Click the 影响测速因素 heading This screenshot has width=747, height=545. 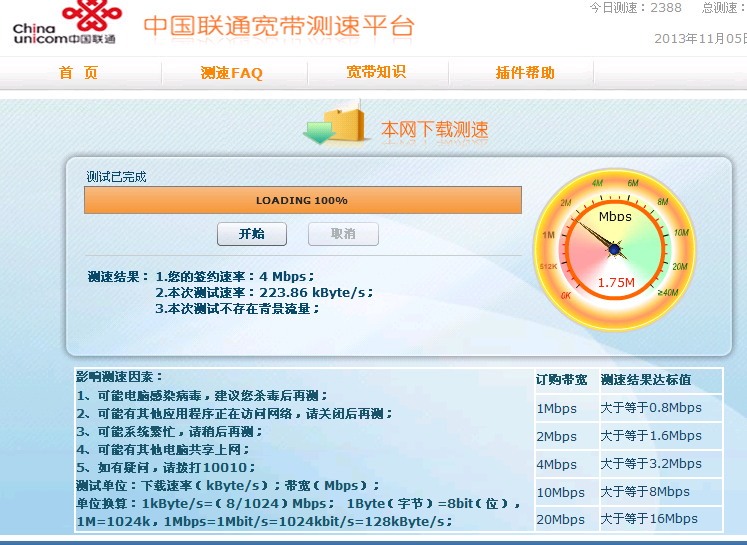click(x=120, y=377)
